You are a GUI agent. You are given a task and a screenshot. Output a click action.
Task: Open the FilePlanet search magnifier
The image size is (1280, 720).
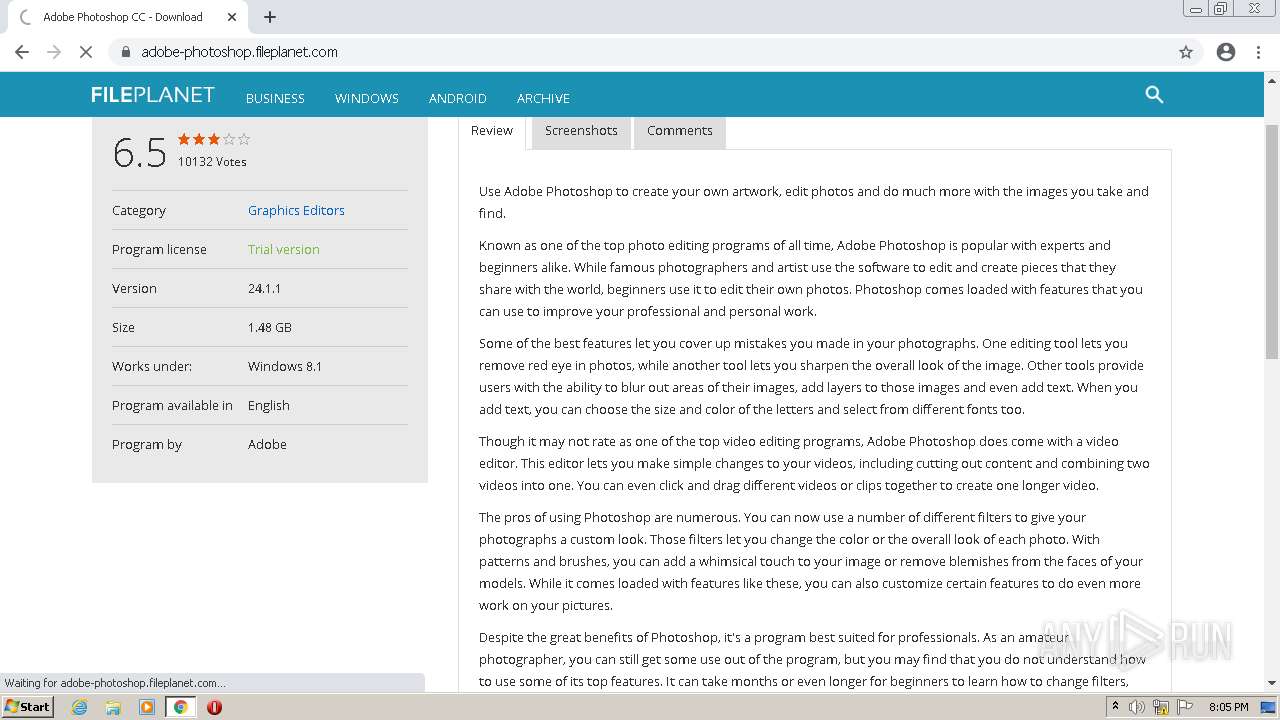tap(1154, 95)
